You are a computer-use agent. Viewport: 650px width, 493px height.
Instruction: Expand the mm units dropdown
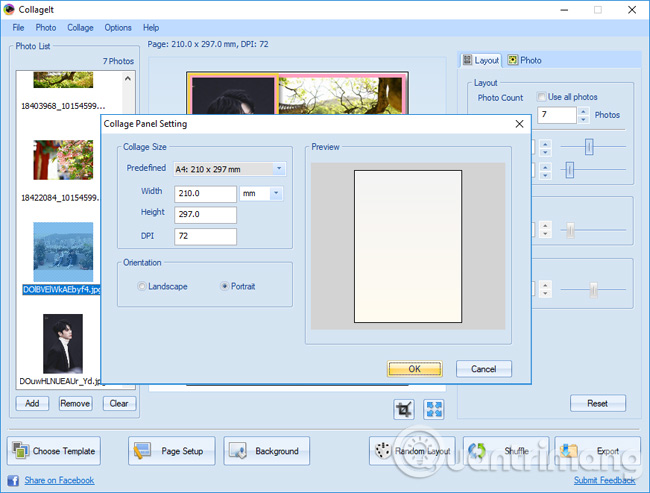(276, 193)
